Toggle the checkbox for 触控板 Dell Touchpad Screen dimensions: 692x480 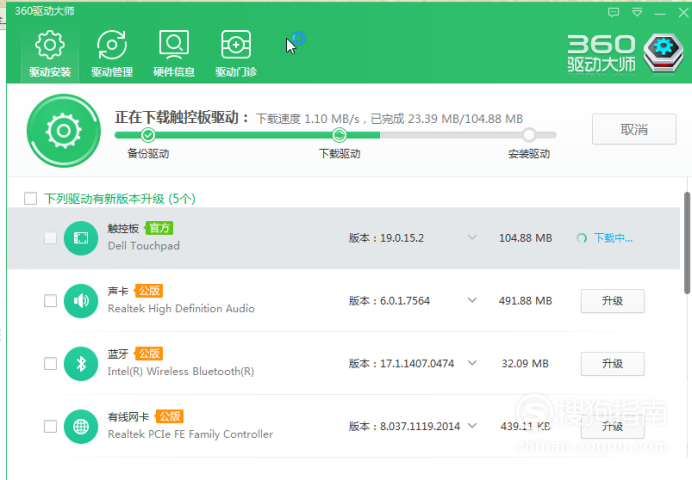[50, 238]
